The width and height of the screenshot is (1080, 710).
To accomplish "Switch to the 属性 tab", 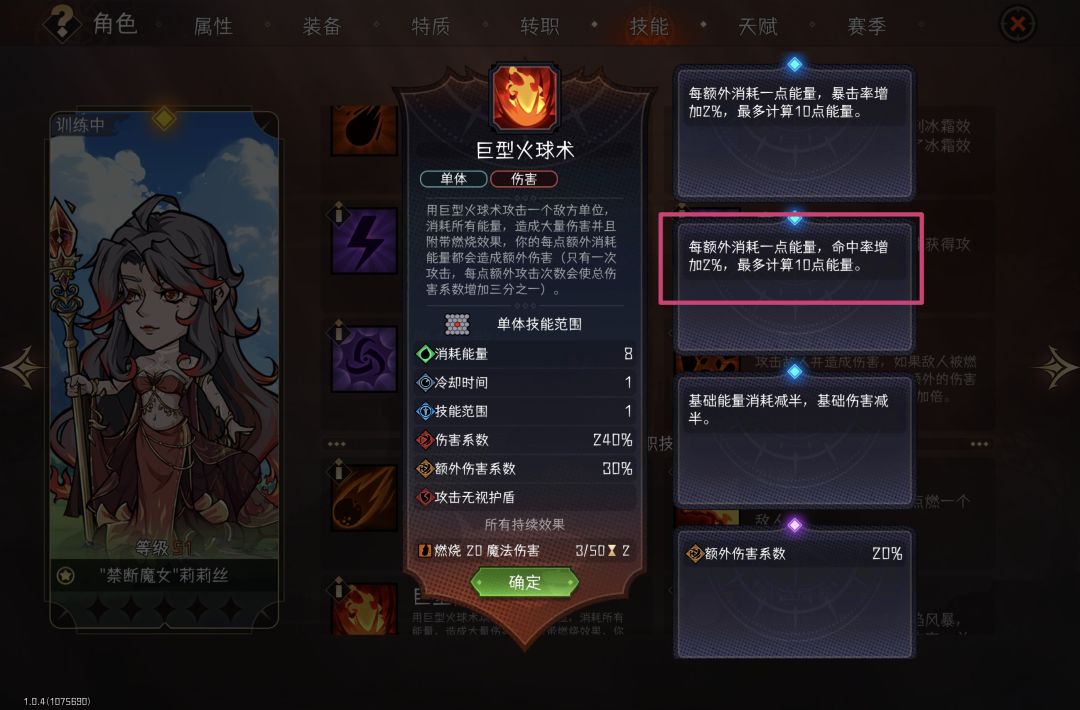I will [x=213, y=26].
